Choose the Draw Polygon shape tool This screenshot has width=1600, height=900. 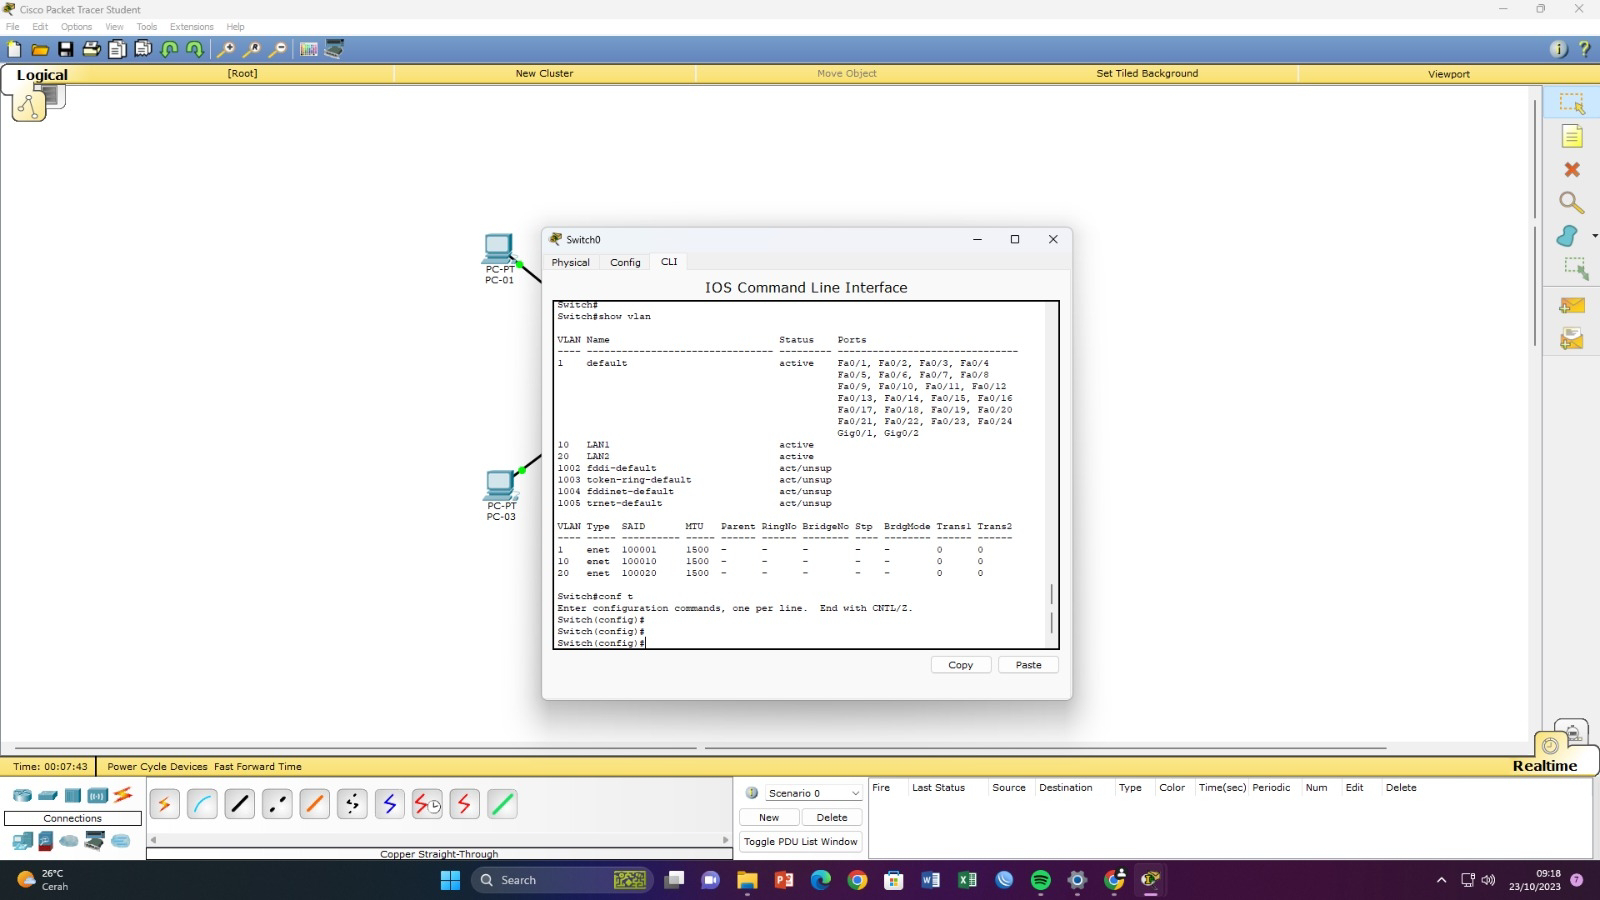pos(1567,236)
